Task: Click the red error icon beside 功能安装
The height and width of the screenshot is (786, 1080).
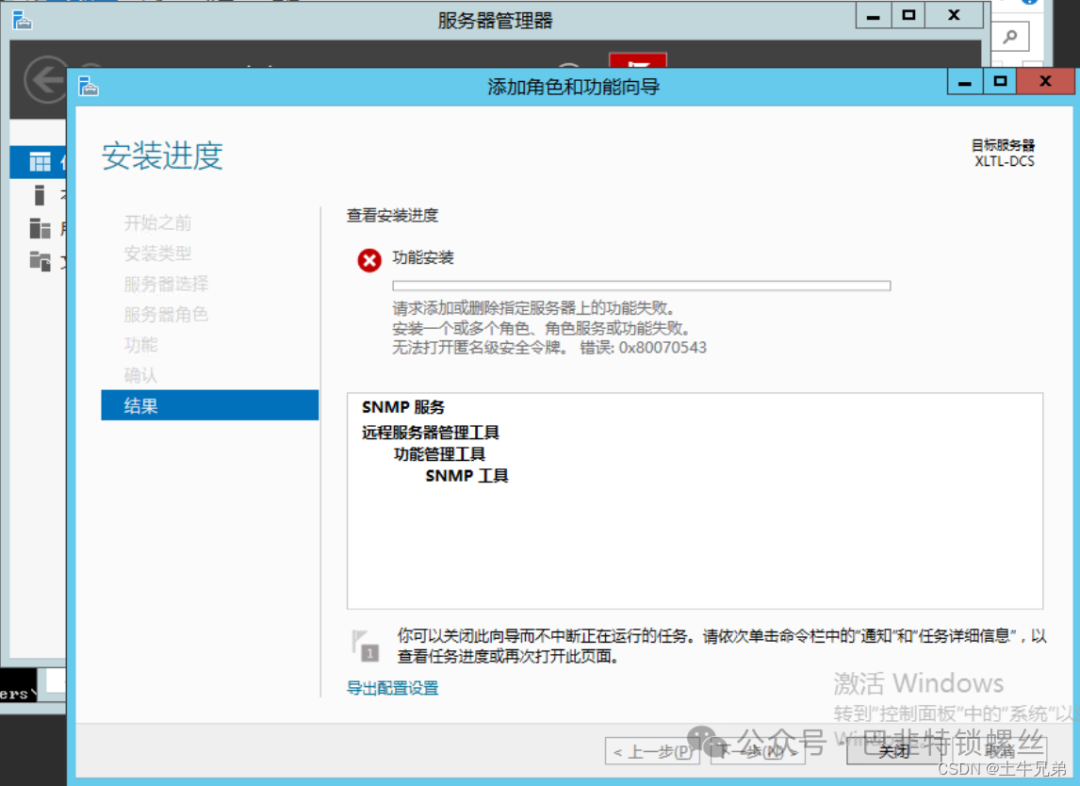Action: point(369,260)
